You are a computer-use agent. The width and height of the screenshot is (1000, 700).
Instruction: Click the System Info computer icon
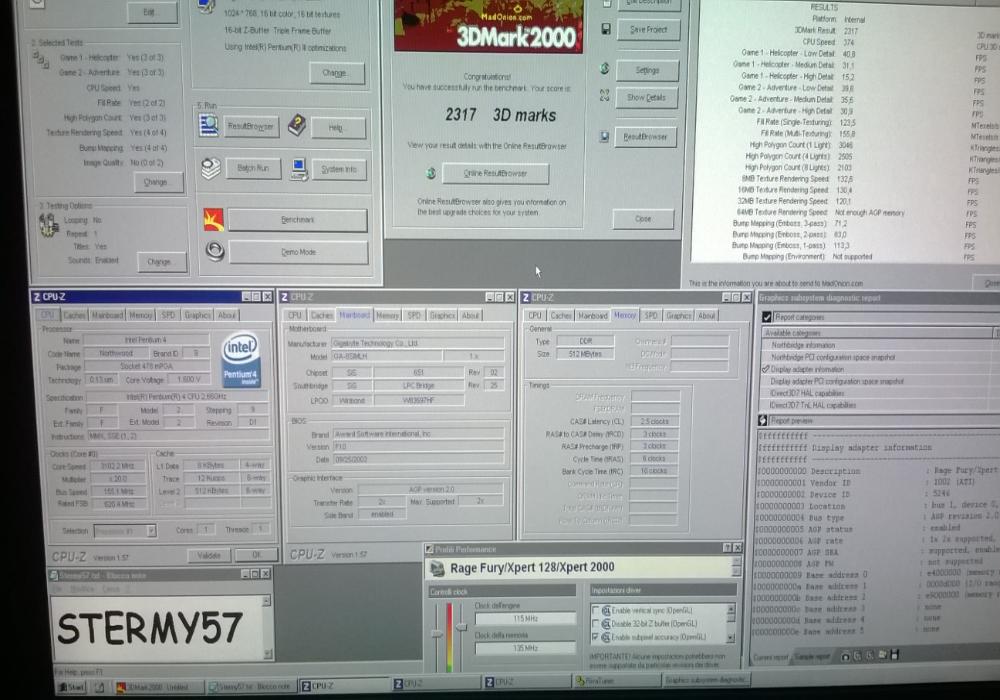tap(298, 169)
